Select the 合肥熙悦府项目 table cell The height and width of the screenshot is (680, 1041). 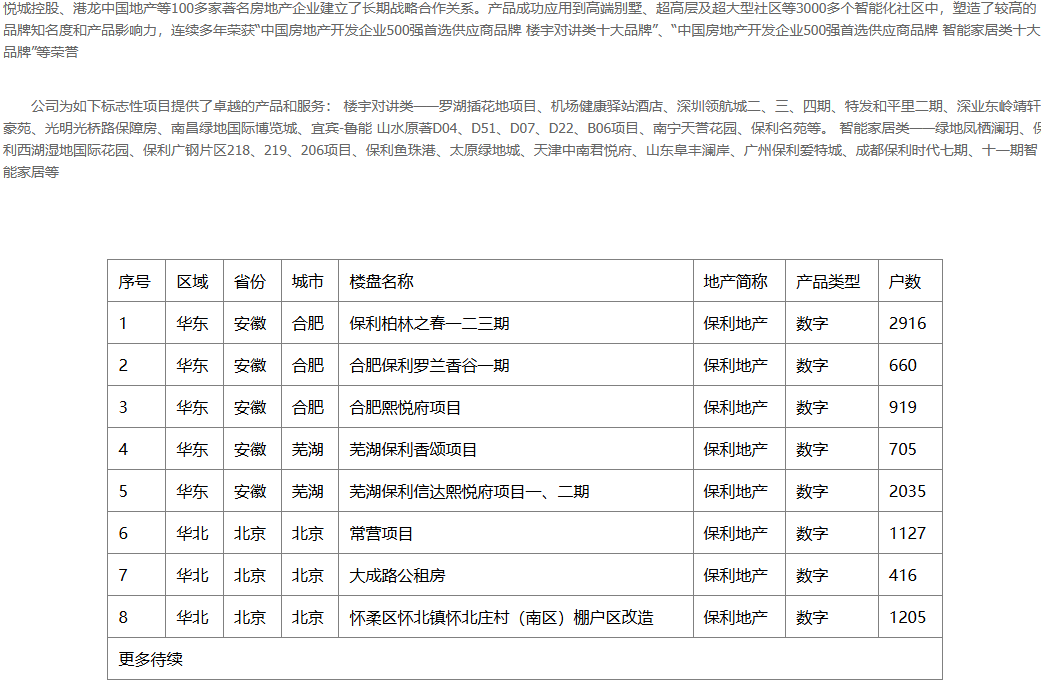[406, 408]
